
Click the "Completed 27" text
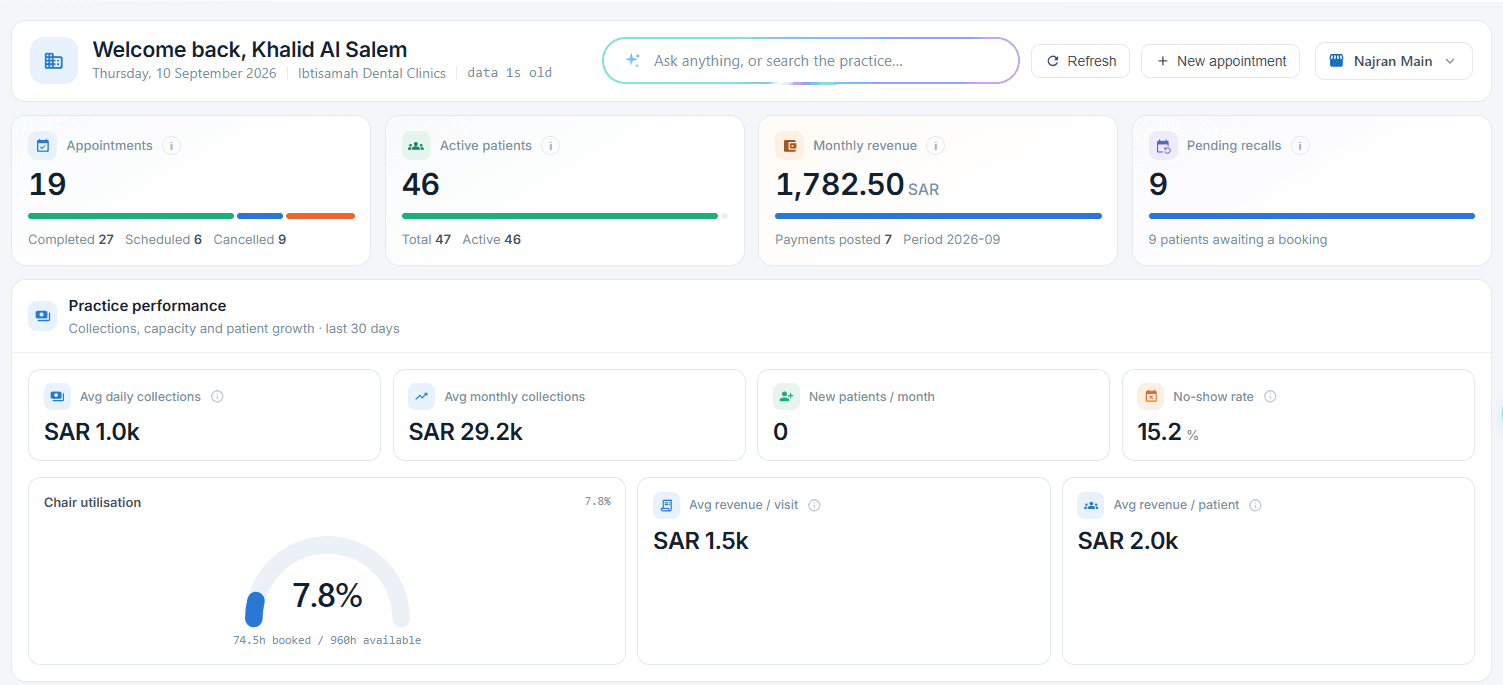71,240
